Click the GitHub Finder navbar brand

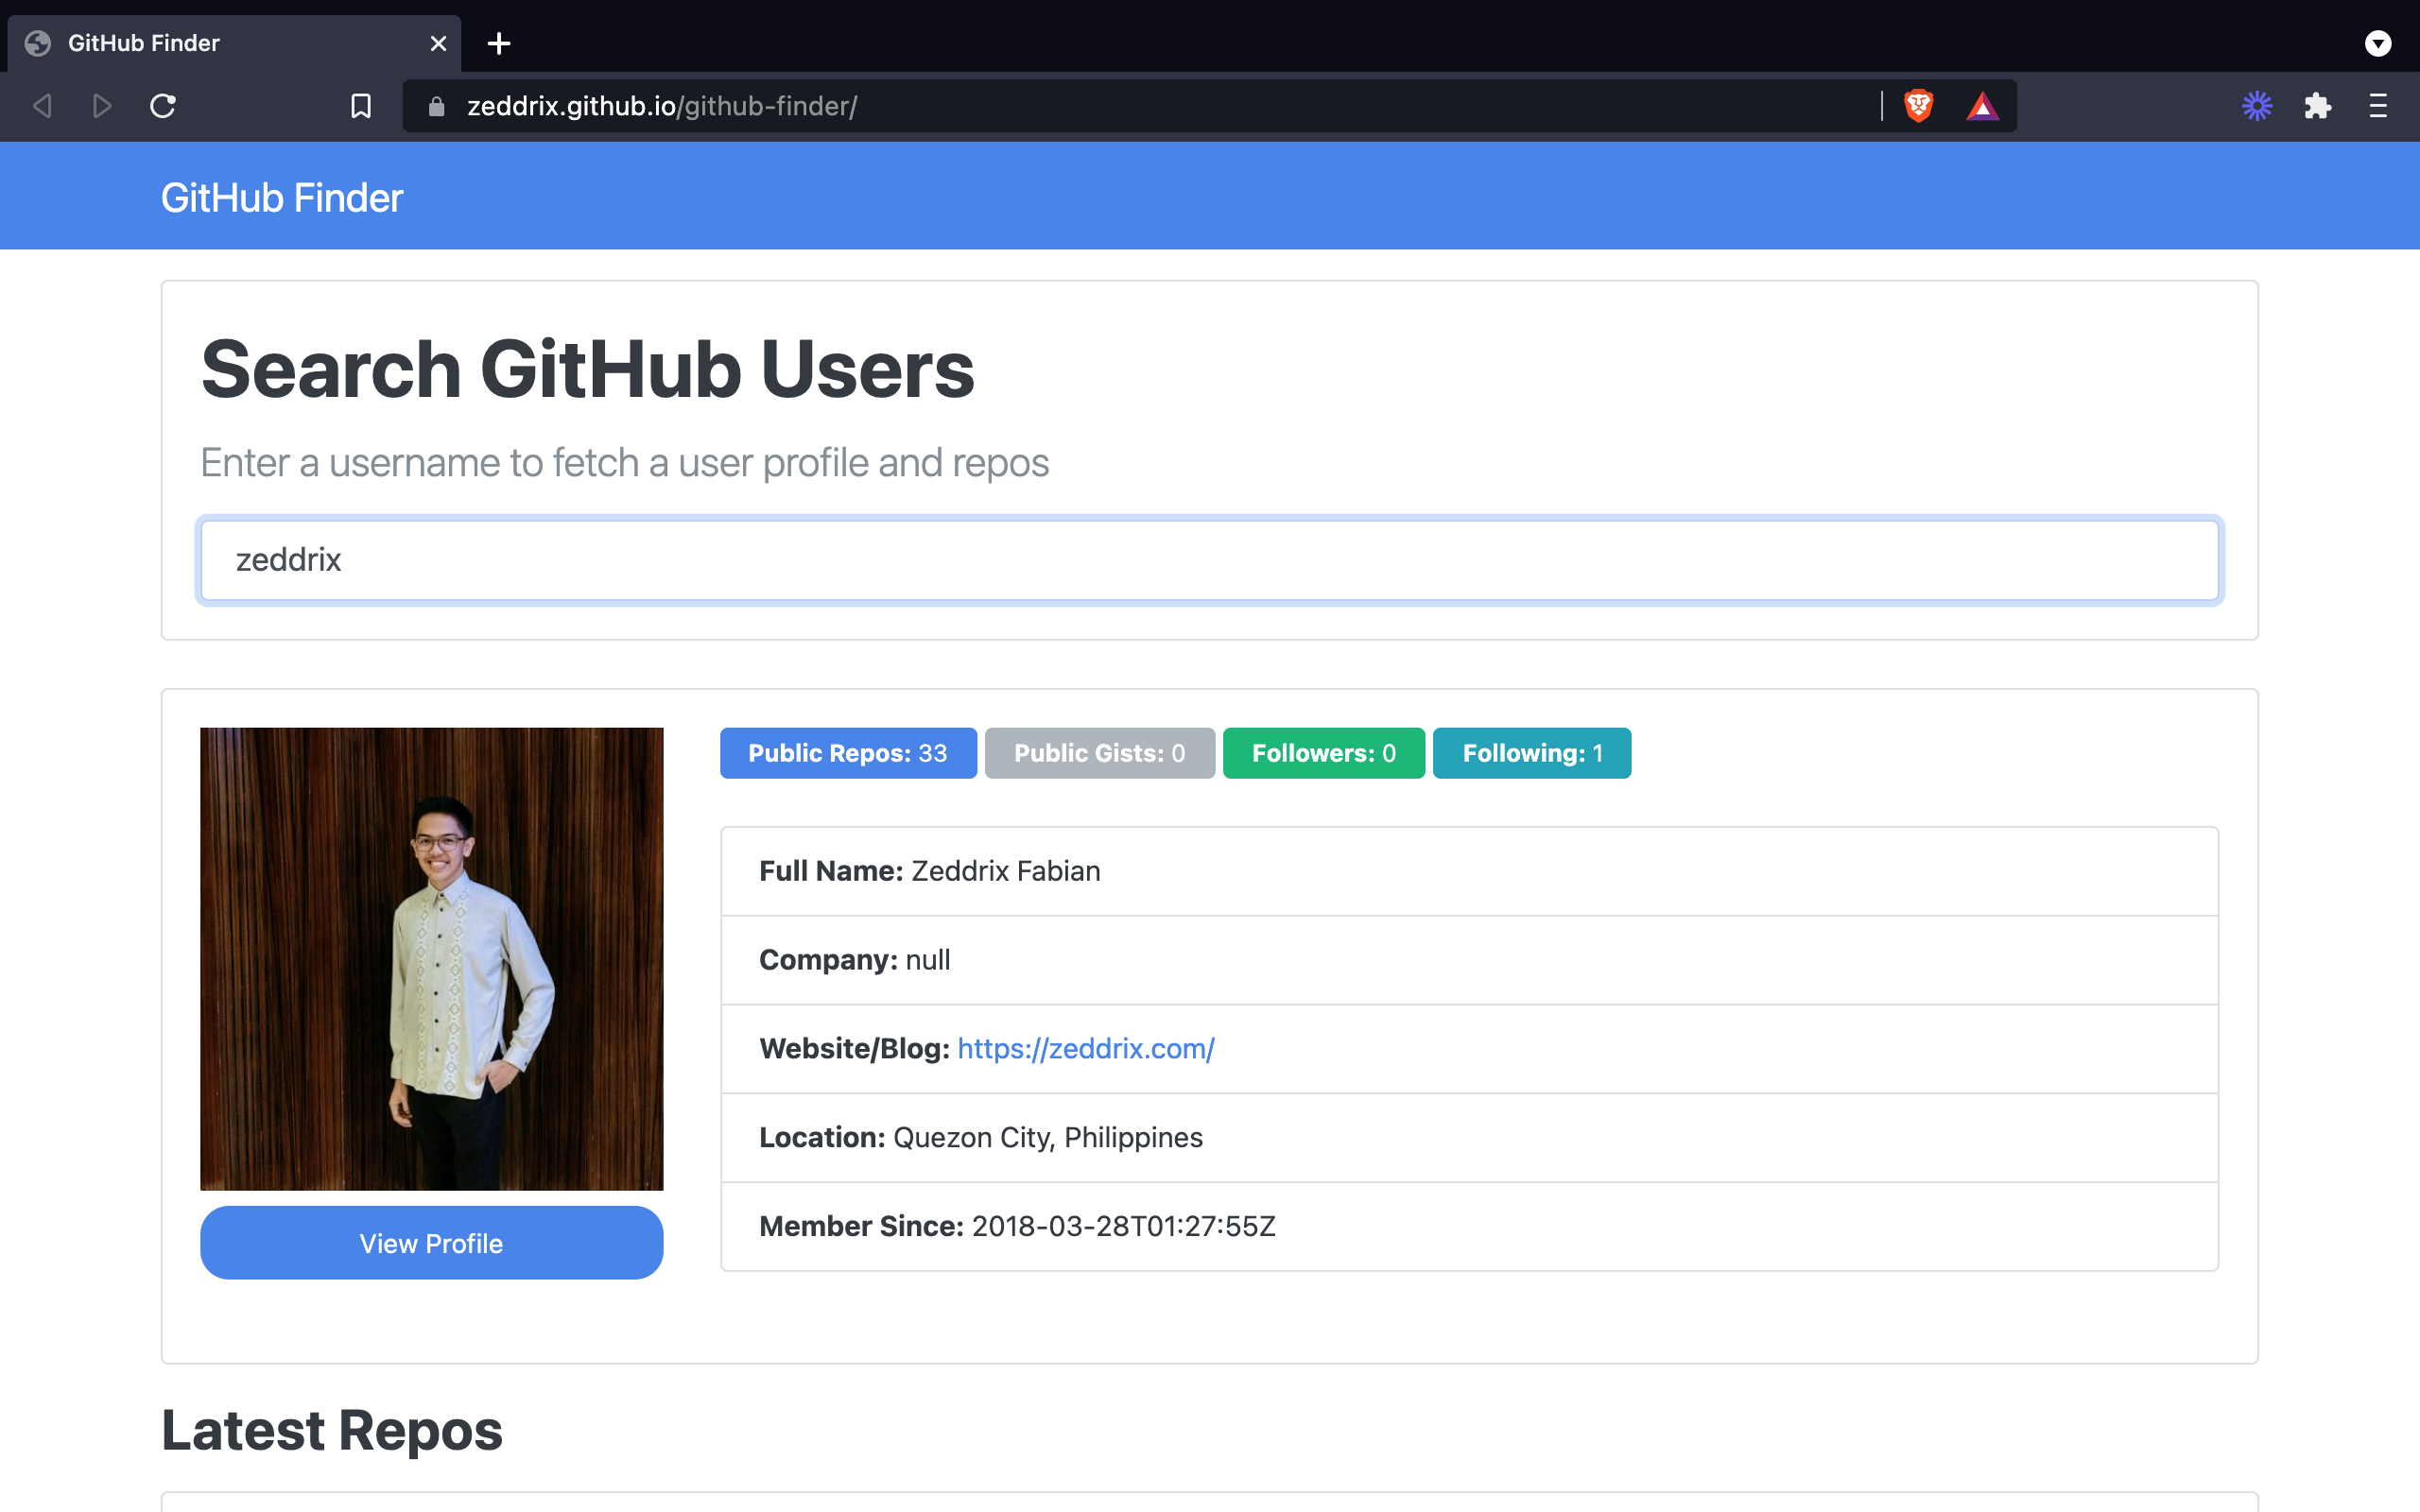(x=282, y=198)
